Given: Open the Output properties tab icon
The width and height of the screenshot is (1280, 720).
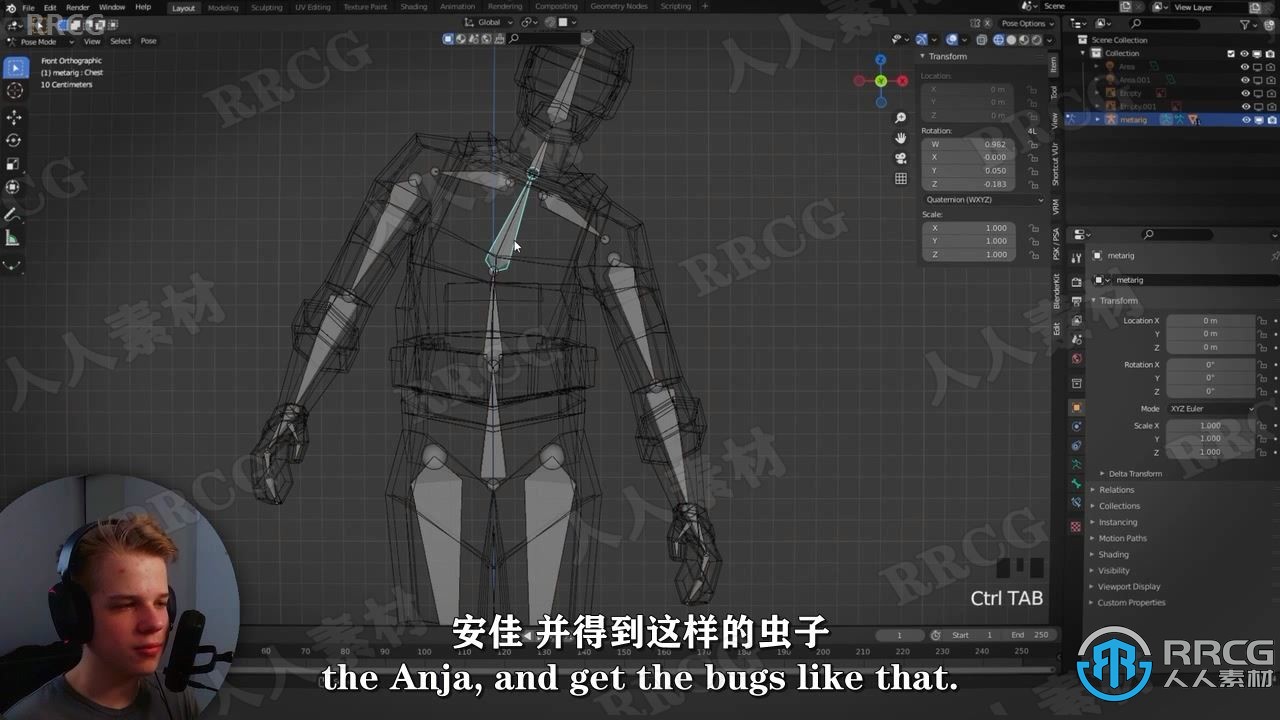Looking at the screenshot, I should pyautogui.click(x=1076, y=301).
